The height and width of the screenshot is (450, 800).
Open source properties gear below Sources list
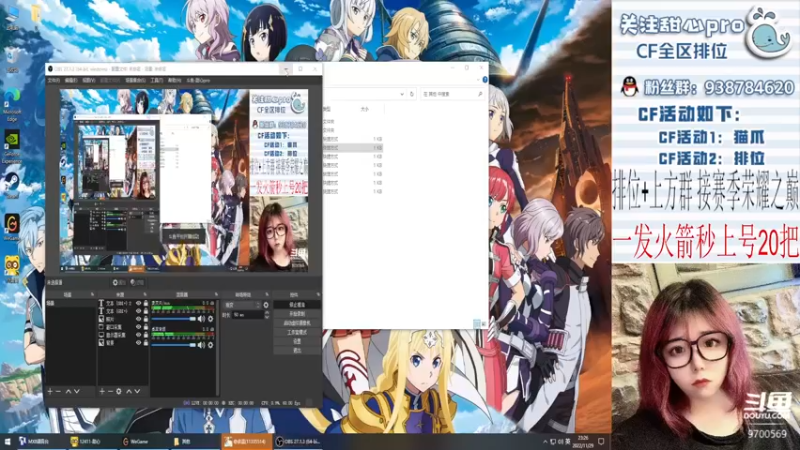pyautogui.click(x=119, y=391)
